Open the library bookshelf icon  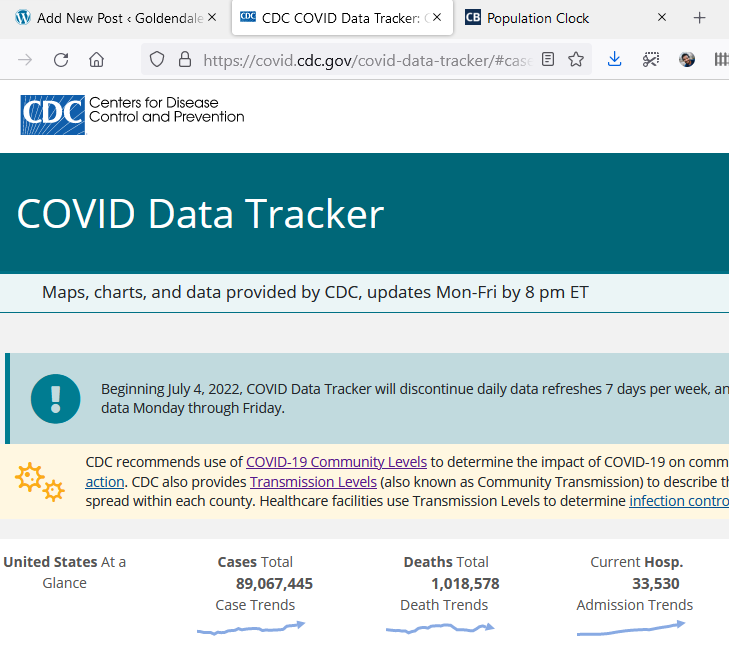pos(721,59)
